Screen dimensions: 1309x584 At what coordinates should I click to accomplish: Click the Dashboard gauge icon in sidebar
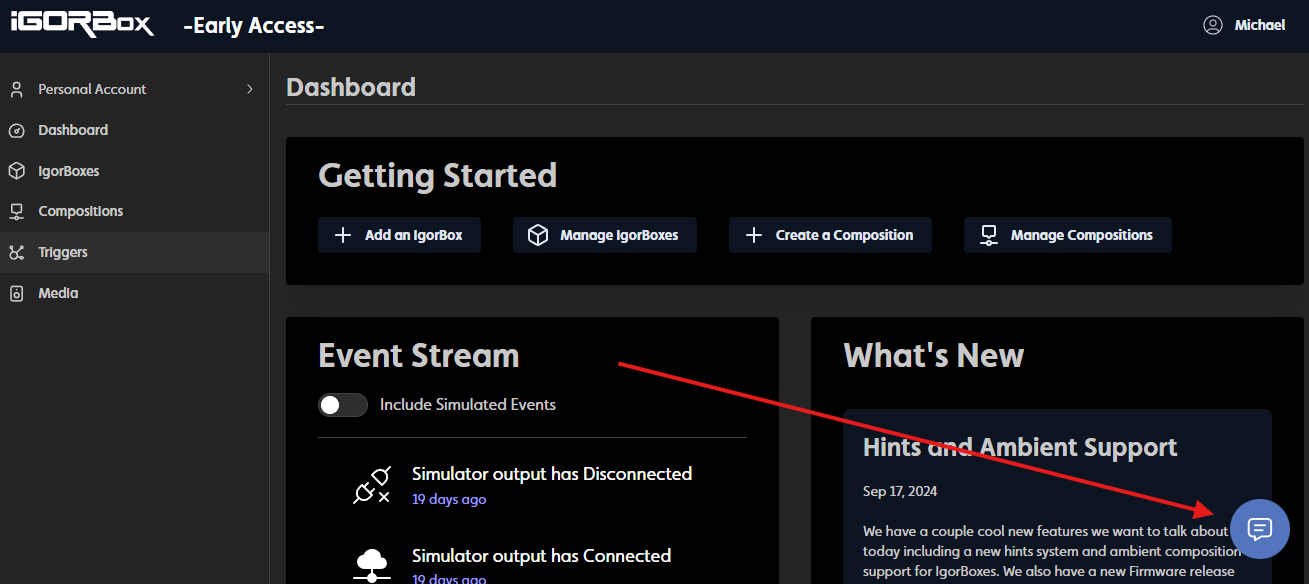[16, 130]
